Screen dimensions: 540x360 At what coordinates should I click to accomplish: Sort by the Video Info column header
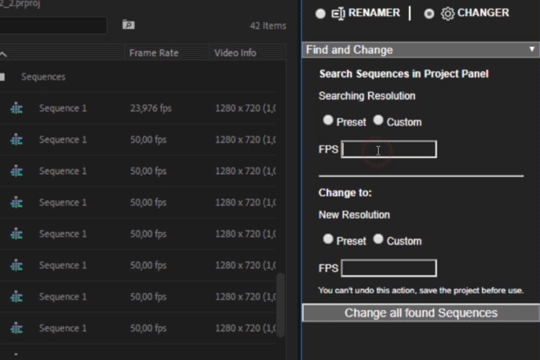click(235, 53)
